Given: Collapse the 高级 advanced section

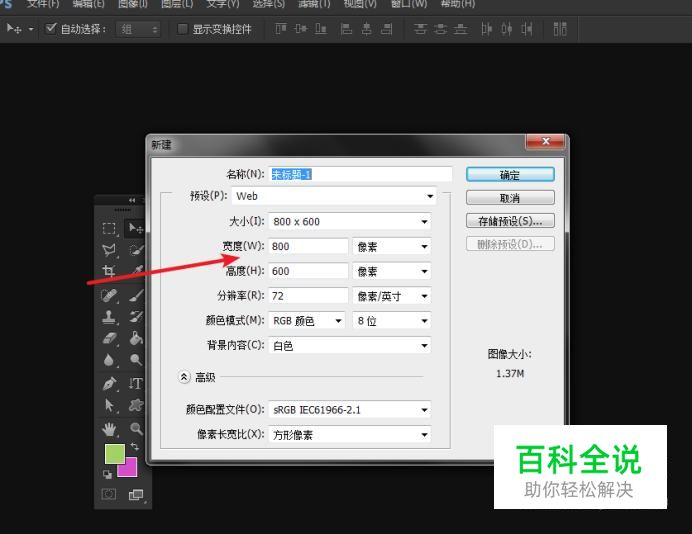Looking at the screenshot, I should point(184,377).
